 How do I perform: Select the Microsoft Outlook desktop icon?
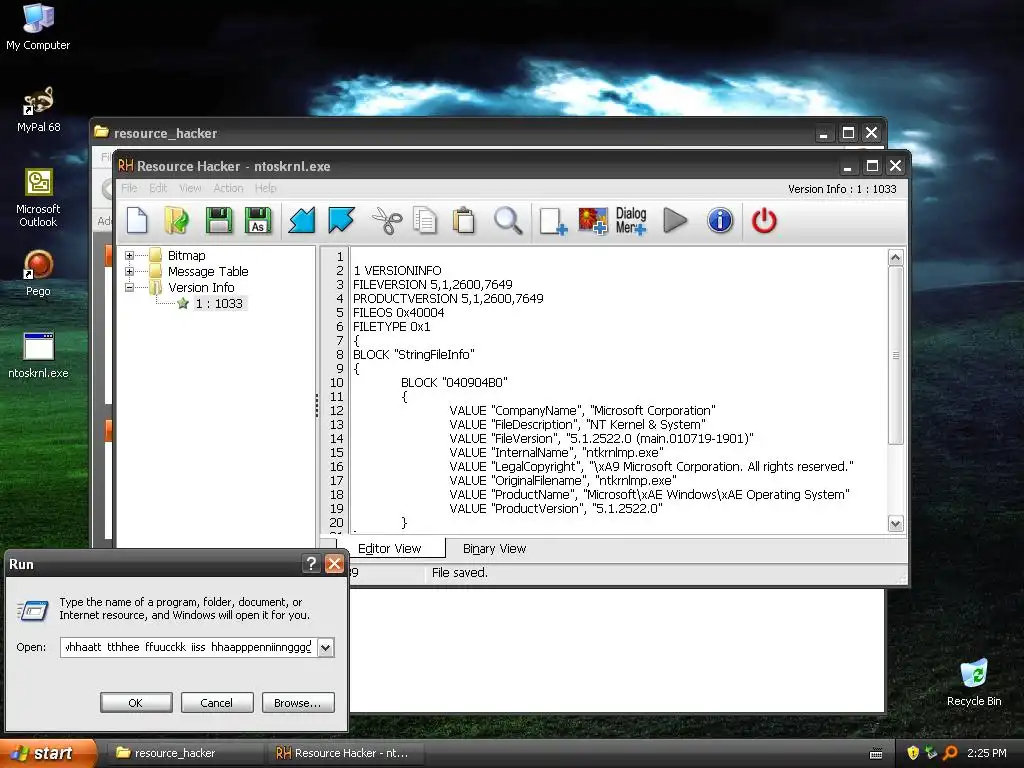[38, 198]
